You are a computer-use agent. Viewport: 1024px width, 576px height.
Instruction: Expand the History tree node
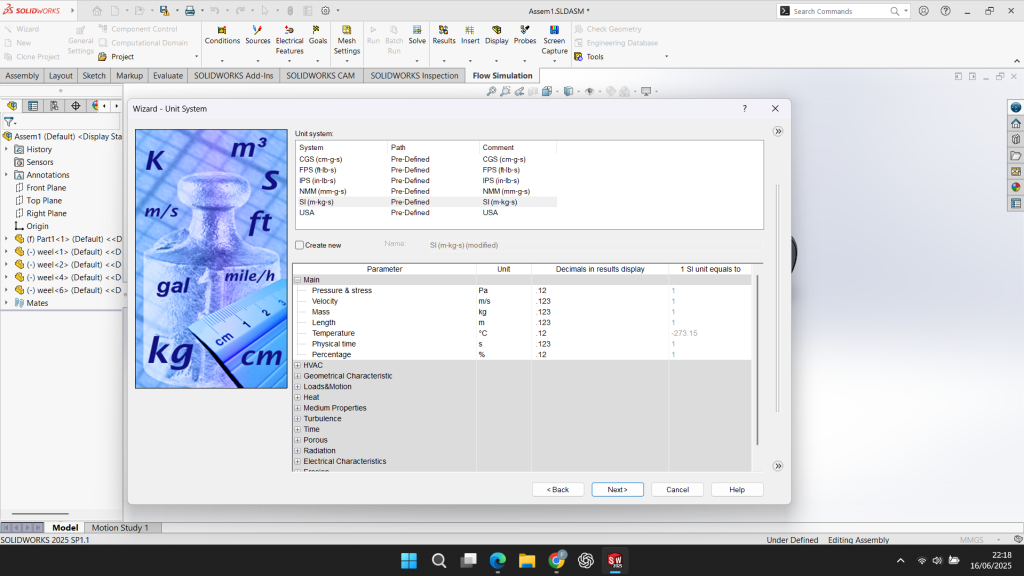click(6, 149)
